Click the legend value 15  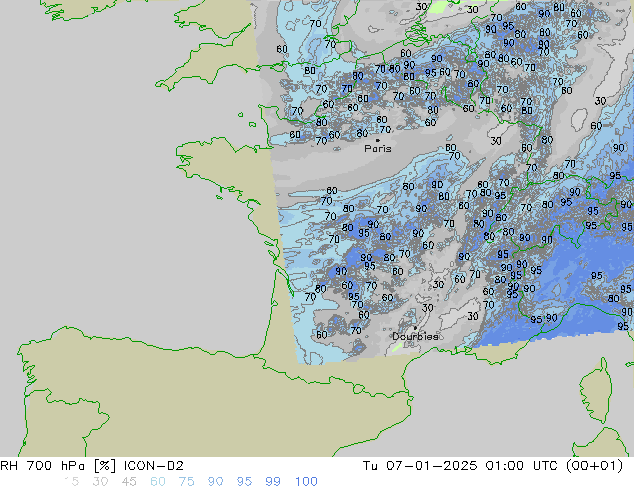72,482
